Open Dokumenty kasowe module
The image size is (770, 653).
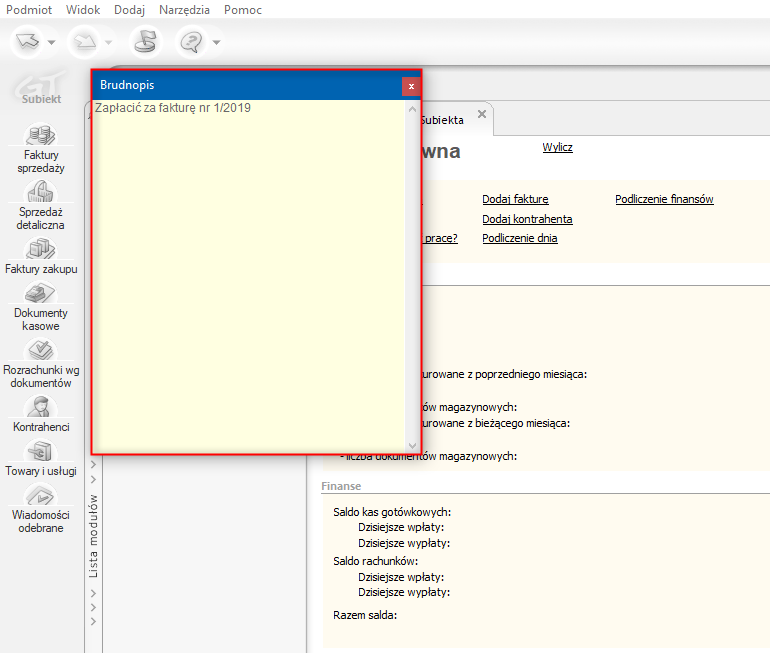[x=41, y=306]
